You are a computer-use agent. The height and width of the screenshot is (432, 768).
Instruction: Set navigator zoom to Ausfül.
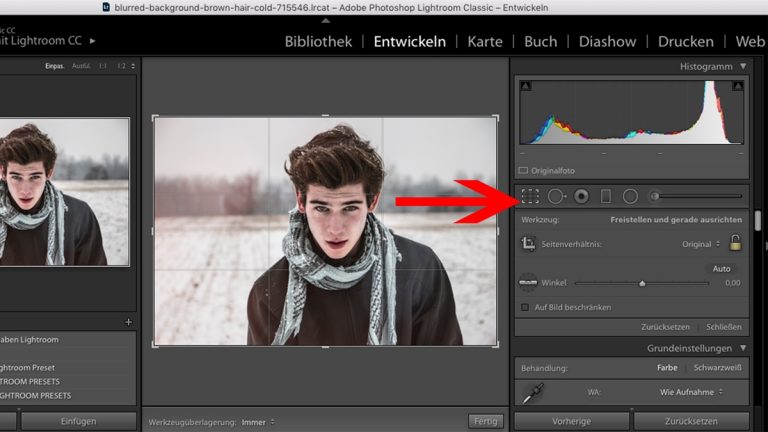pos(81,66)
